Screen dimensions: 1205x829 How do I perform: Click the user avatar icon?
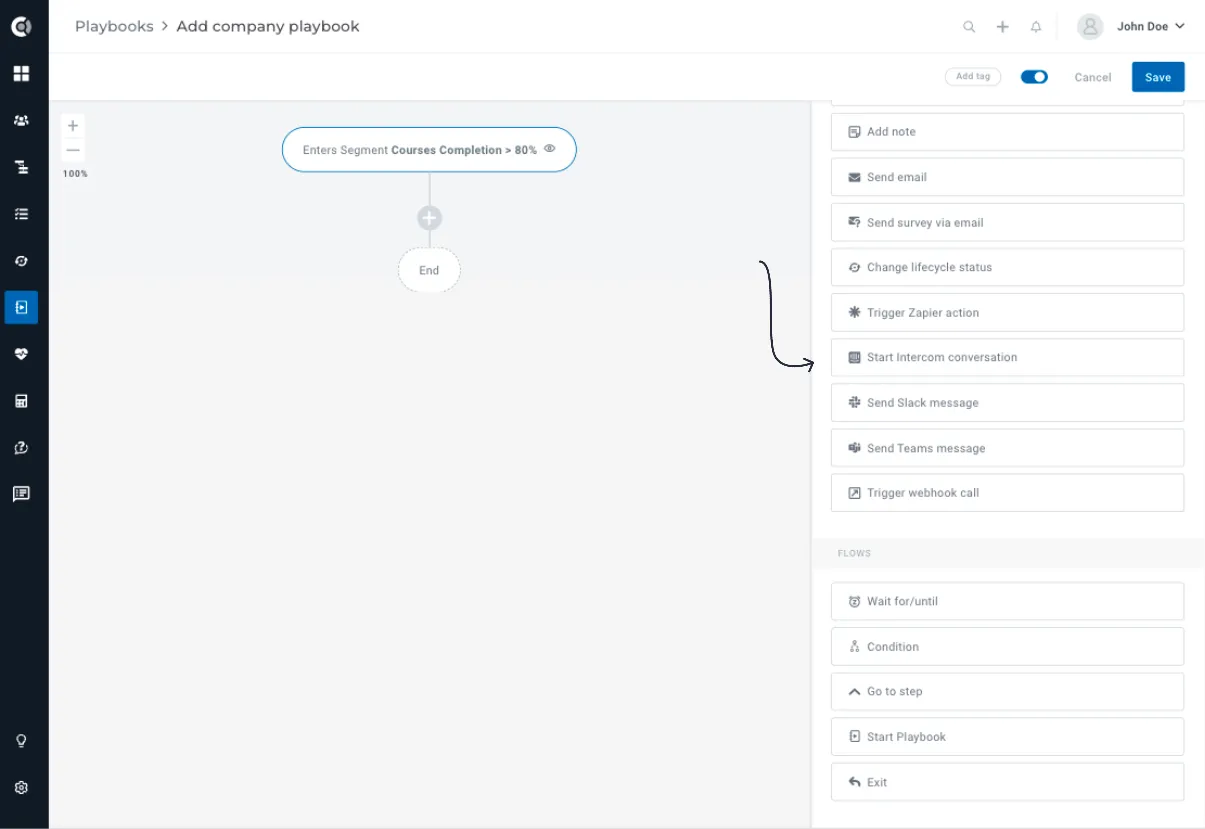tap(1090, 27)
